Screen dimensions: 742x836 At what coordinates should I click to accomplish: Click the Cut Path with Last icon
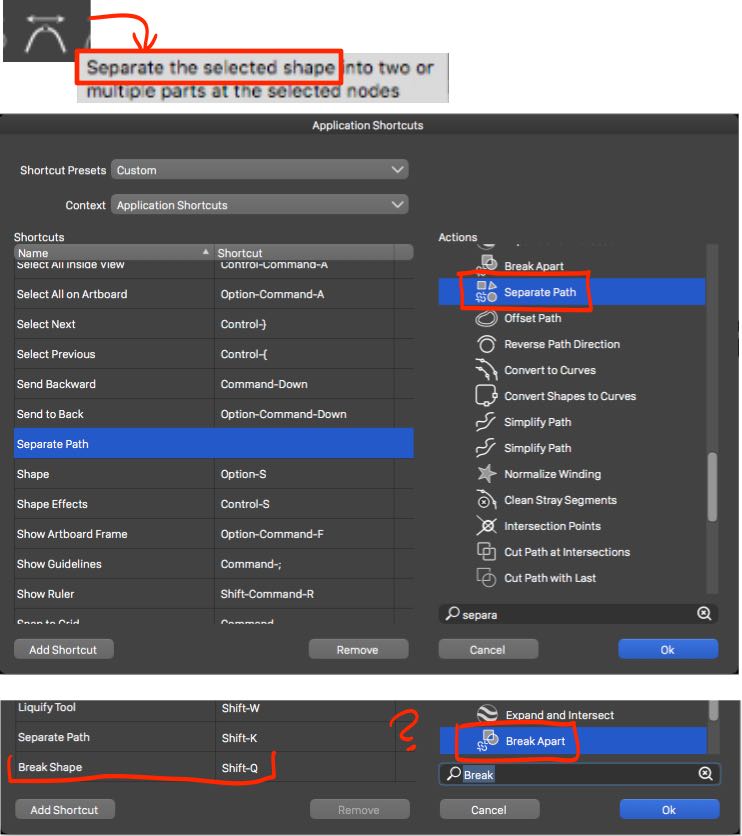coord(486,578)
